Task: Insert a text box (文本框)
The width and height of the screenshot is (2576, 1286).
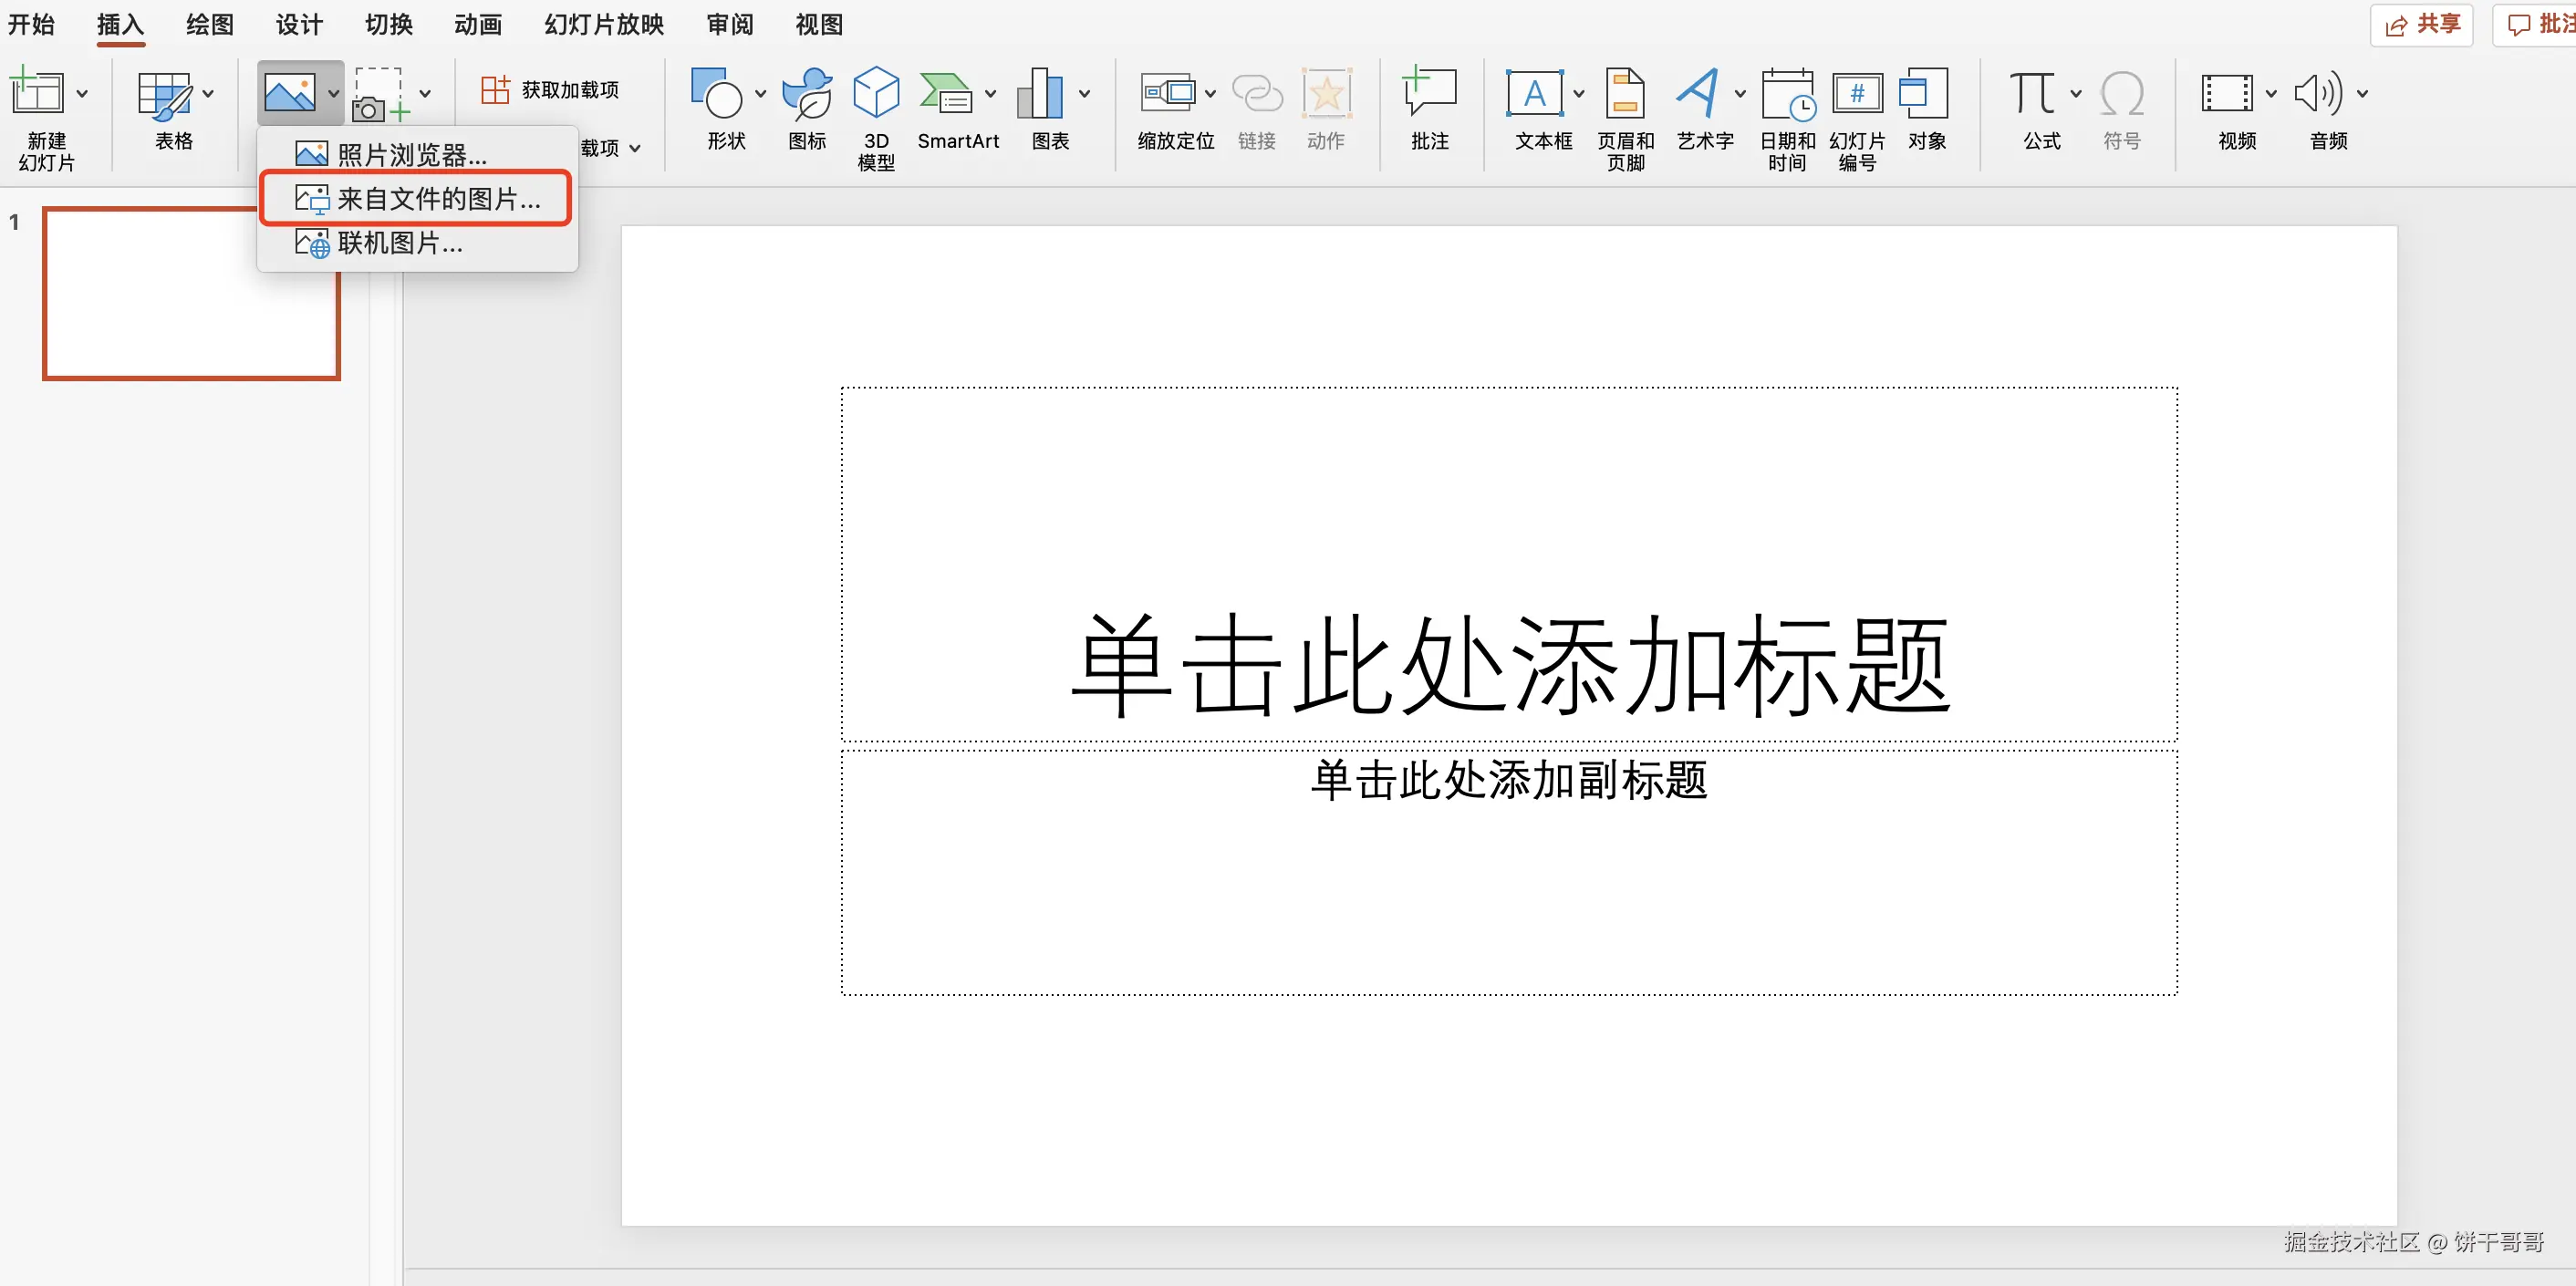Action: click(1535, 94)
